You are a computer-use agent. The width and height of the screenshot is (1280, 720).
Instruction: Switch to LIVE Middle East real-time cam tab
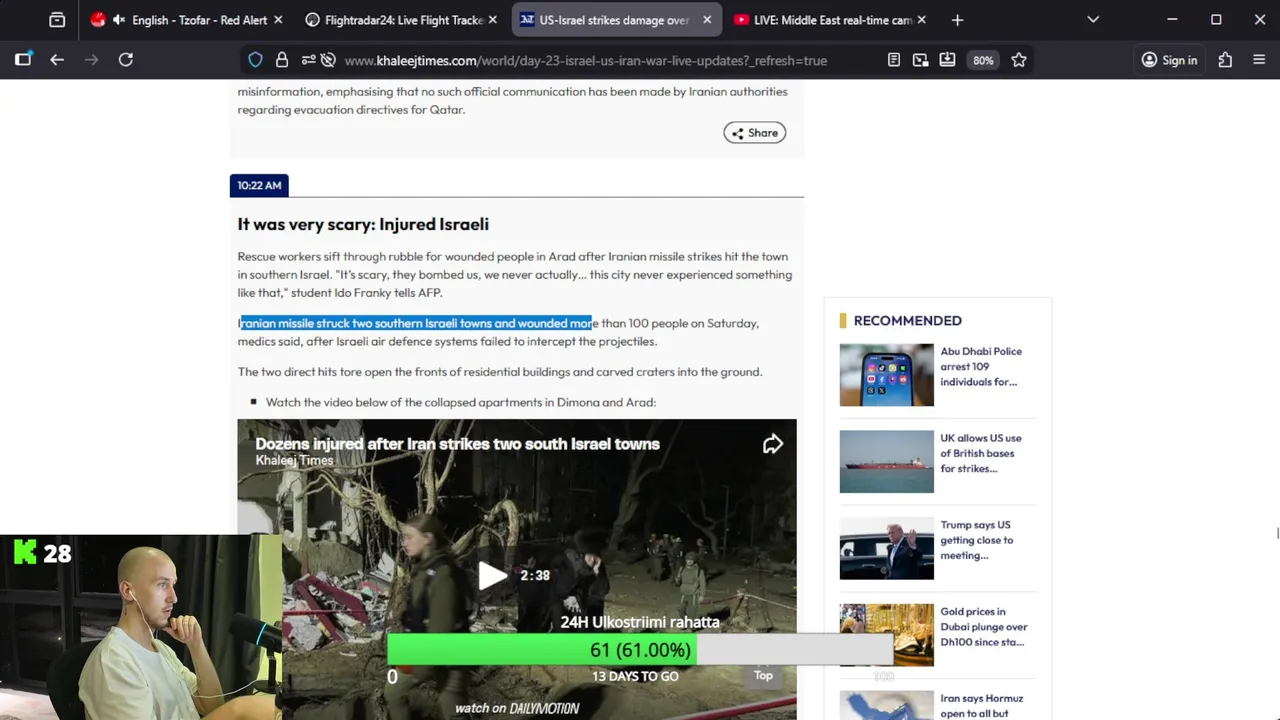click(830, 20)
